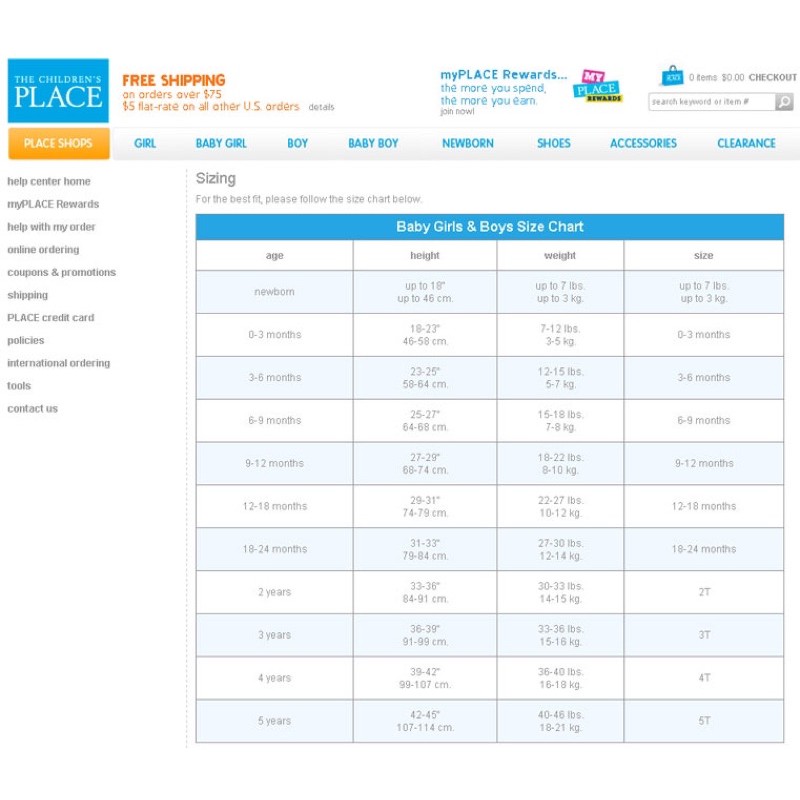The height and width of the screenshot is (800, 800).
Task: Click the weight column header
Action: tap(560, 256)
